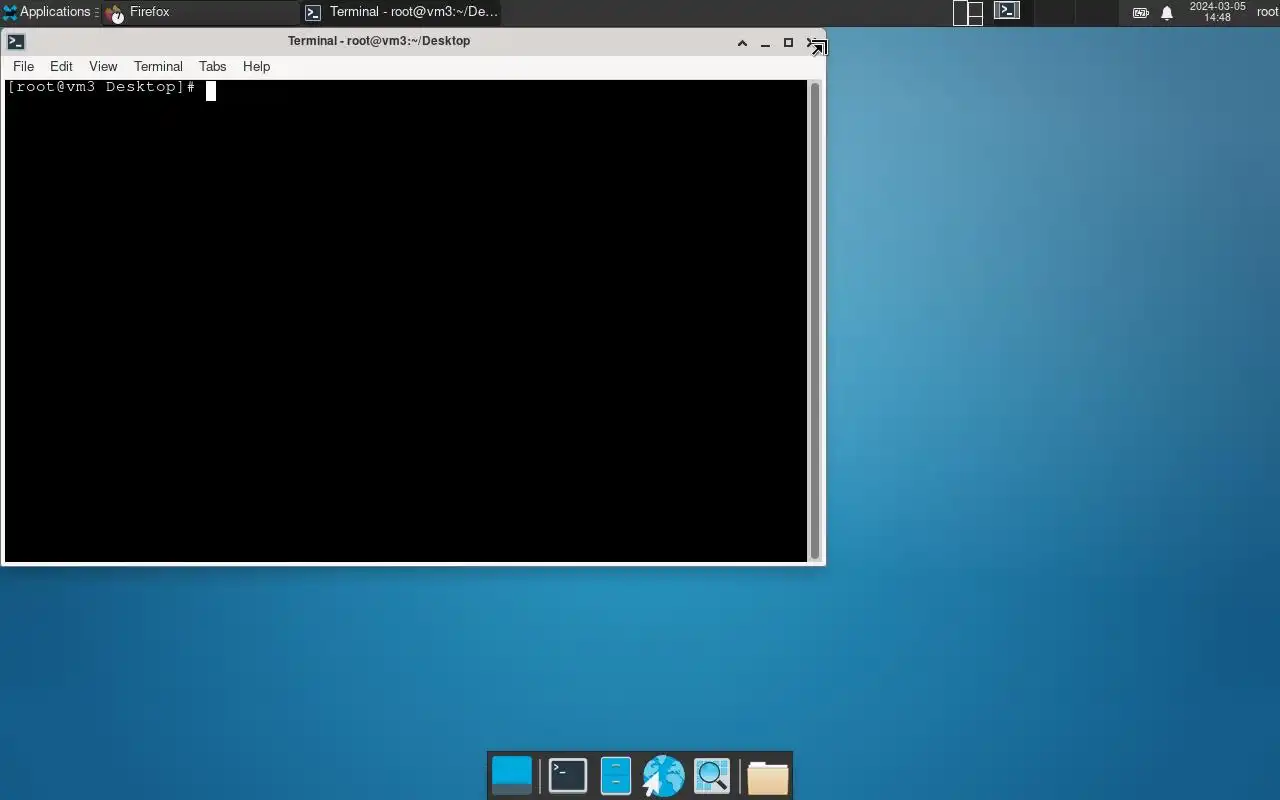The image size is (1280, 800).
Task: Open the View menu in Terminal
Action: (x=103, y=66)
